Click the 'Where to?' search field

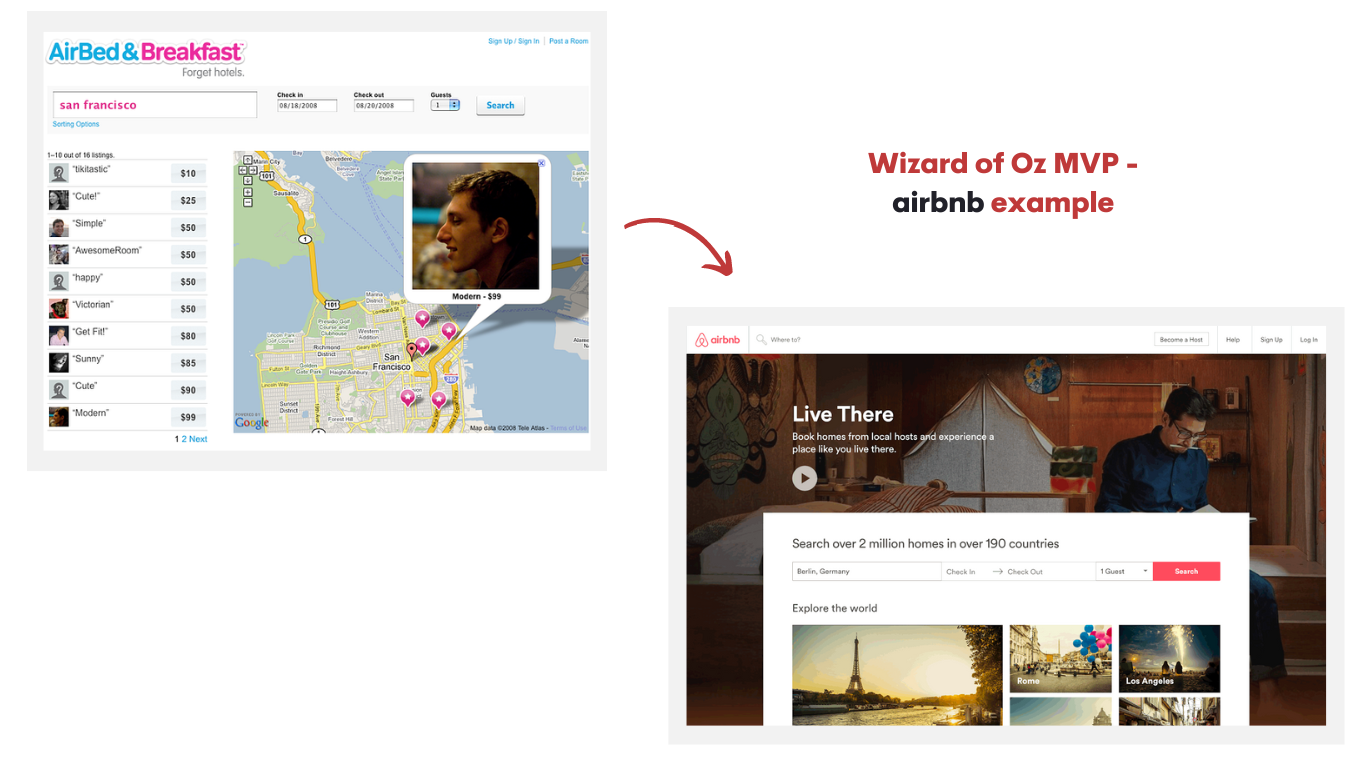click(786, 340)
